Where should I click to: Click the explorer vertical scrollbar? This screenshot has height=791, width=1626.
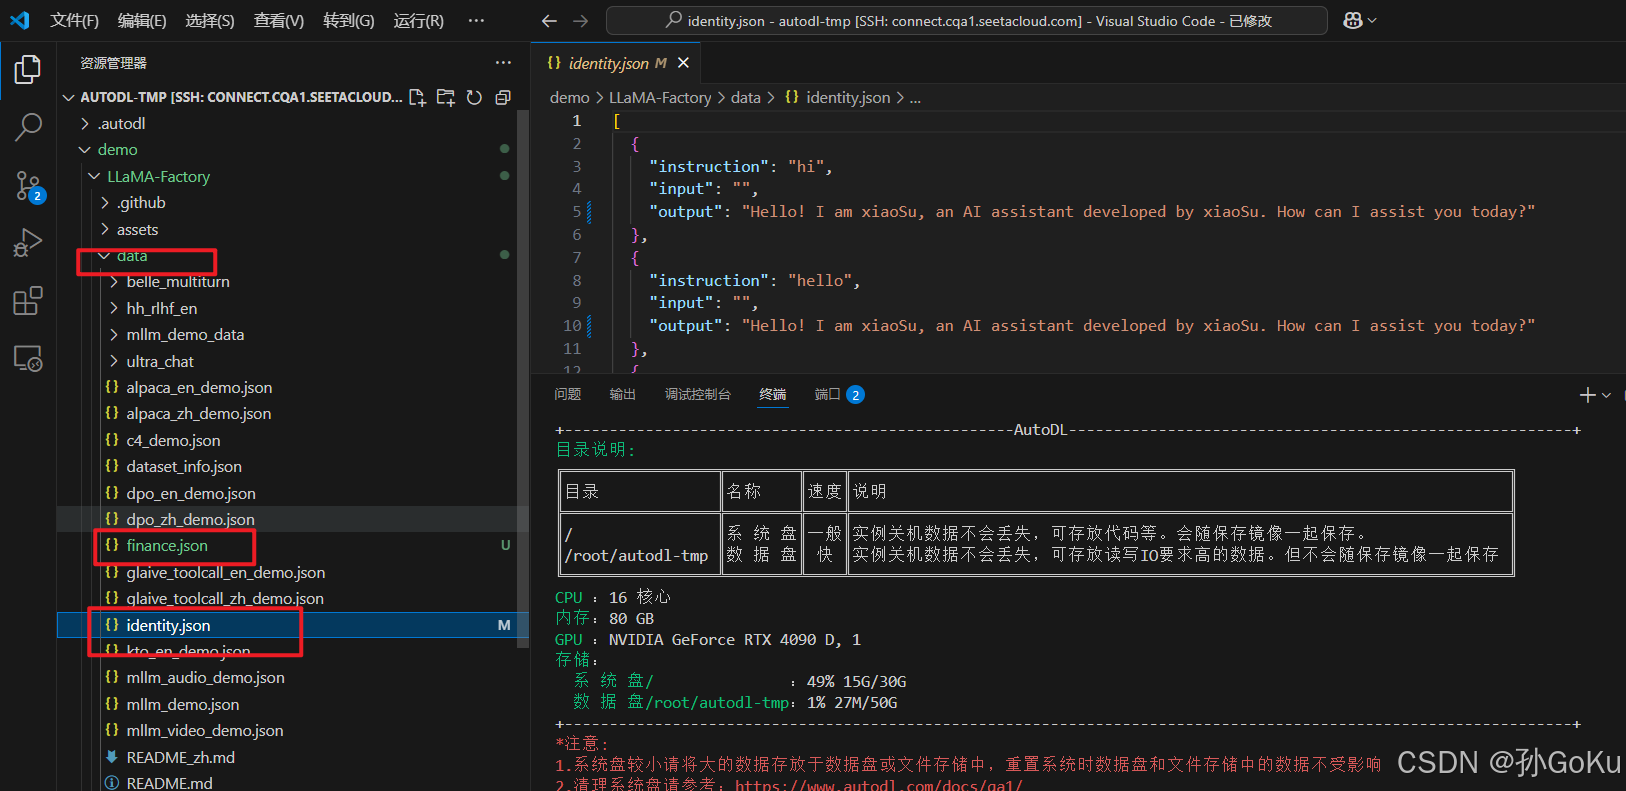(x=522, y=379)
